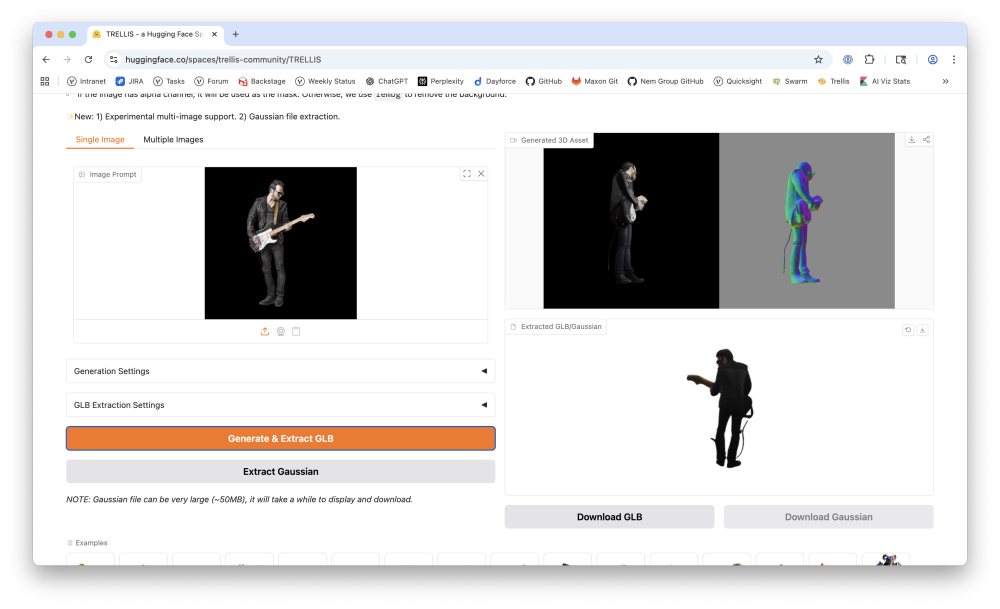The image size is (1000, 609).
Task: Open the Tasks bookmark
Action: pyautogui.click(x=169, y=81)
